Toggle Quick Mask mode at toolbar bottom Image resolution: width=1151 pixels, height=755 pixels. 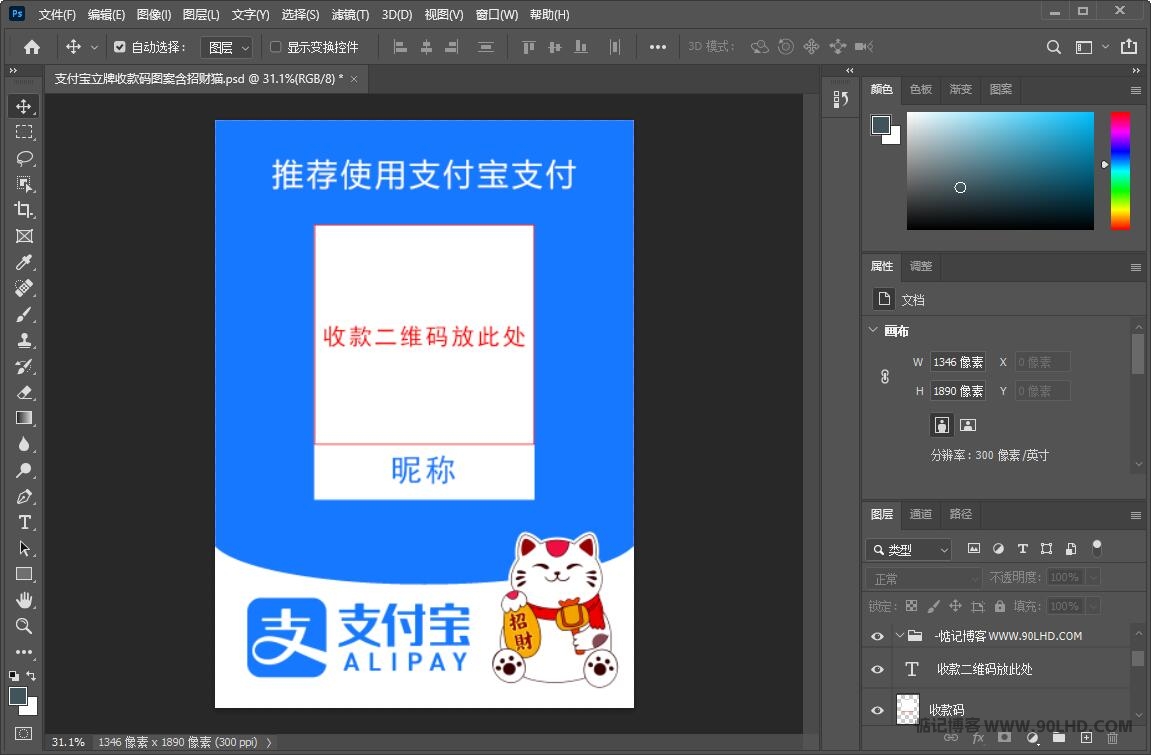(x=23, y=733)
